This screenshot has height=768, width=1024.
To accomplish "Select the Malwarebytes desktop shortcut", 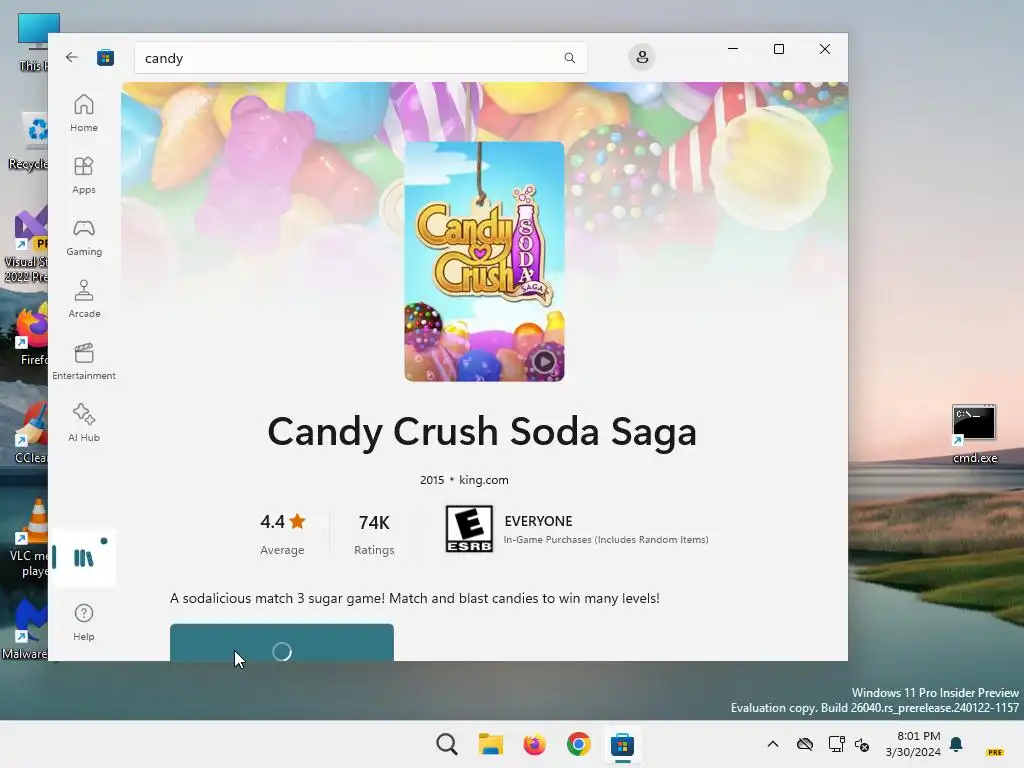I will 25,630.
